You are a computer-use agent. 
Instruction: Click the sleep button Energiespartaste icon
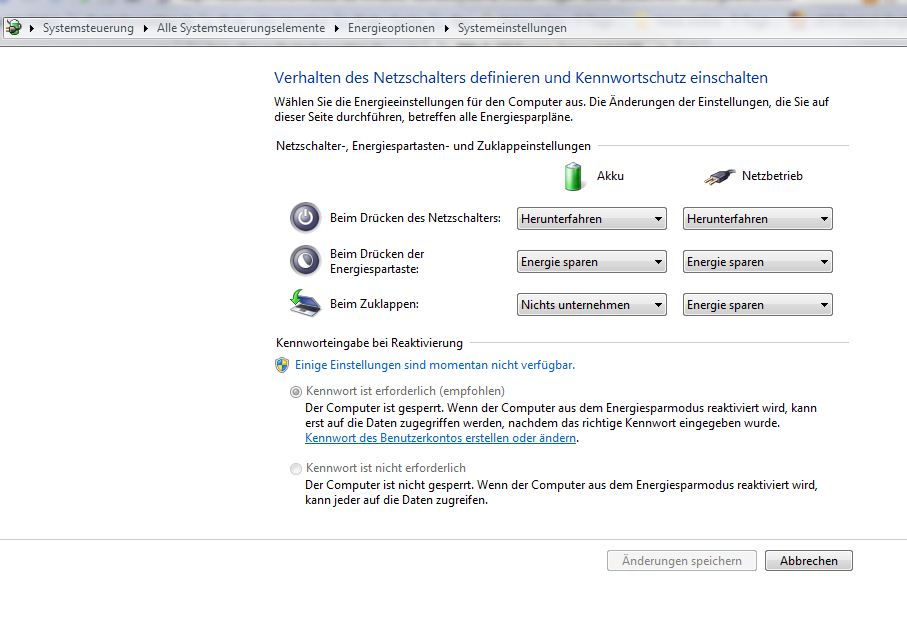point(305,260)
